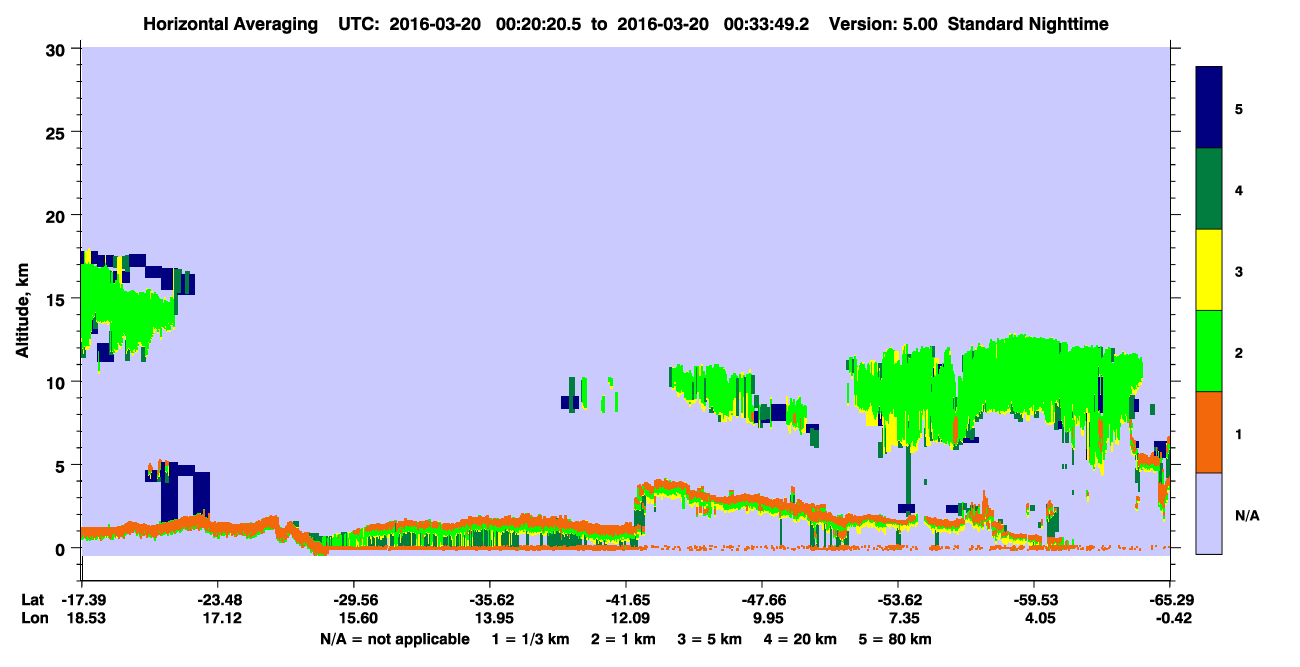Viewport: 1300px width, 667px height.
Task: Click the y-axis tick label 10
Action: (x=58, y=382)
